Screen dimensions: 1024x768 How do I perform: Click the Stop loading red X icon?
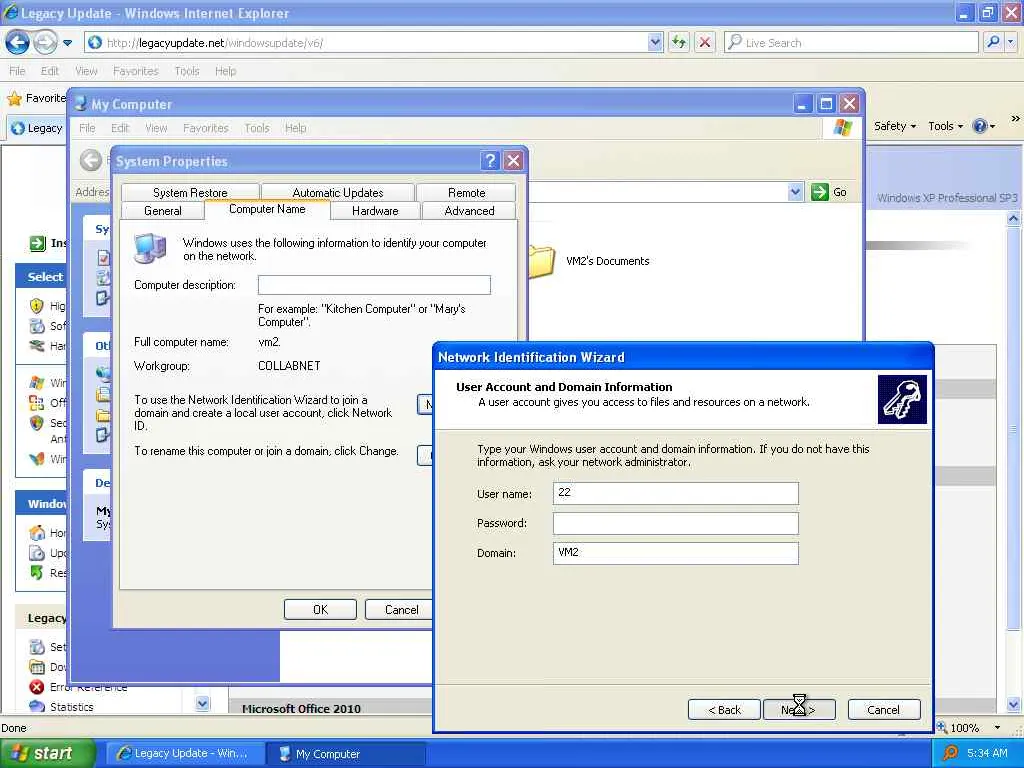coord(705,42)
